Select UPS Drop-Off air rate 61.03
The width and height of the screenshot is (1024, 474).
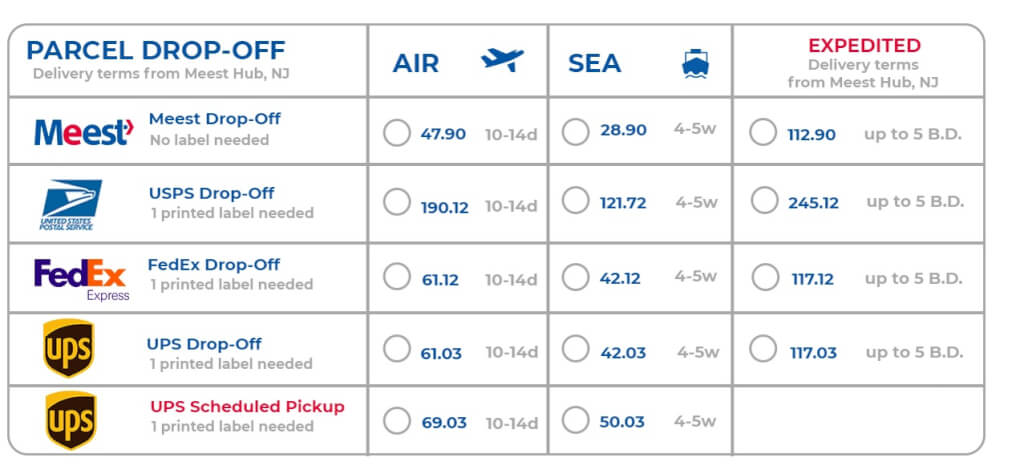coord(397,349)
